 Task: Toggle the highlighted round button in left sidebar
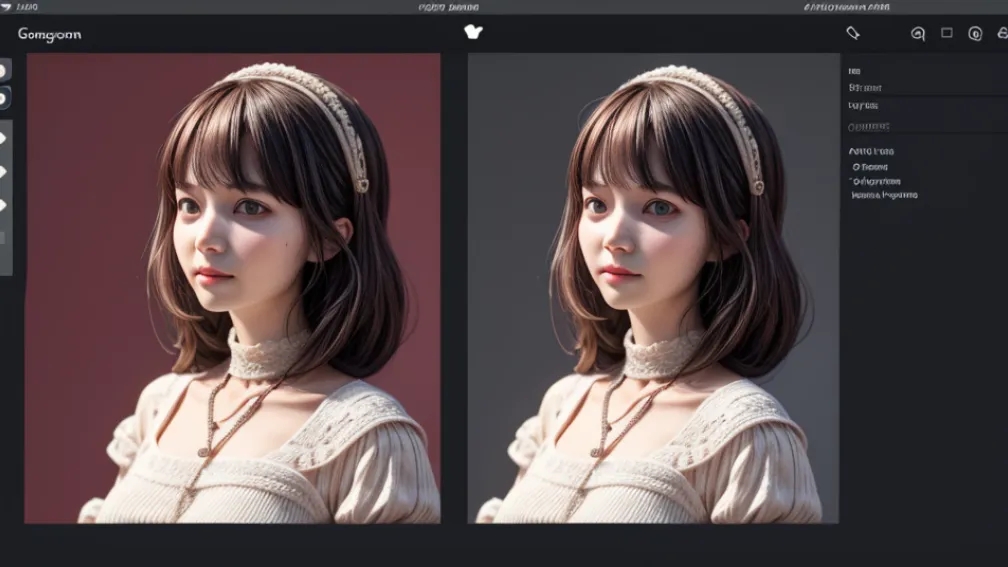pos(3,98)
